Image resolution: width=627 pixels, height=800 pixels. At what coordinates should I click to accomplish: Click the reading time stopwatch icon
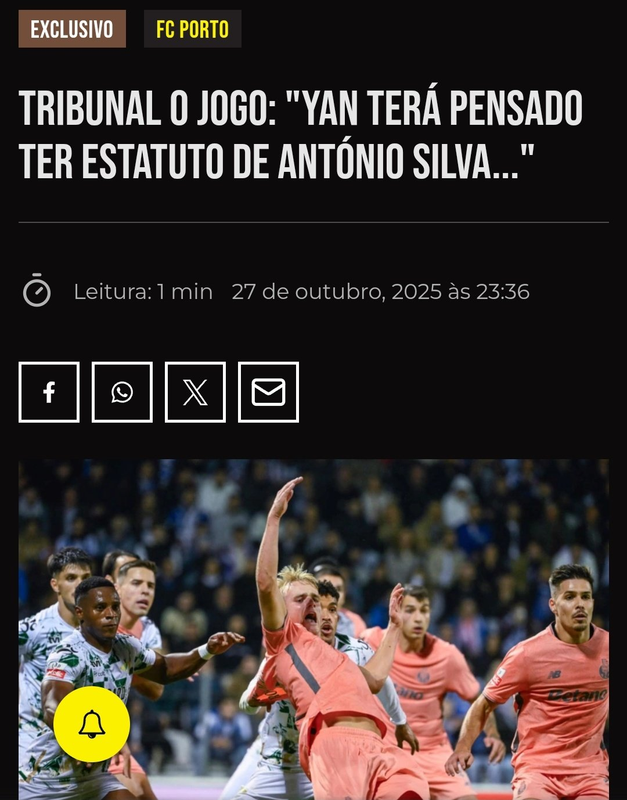coord(37,290)
